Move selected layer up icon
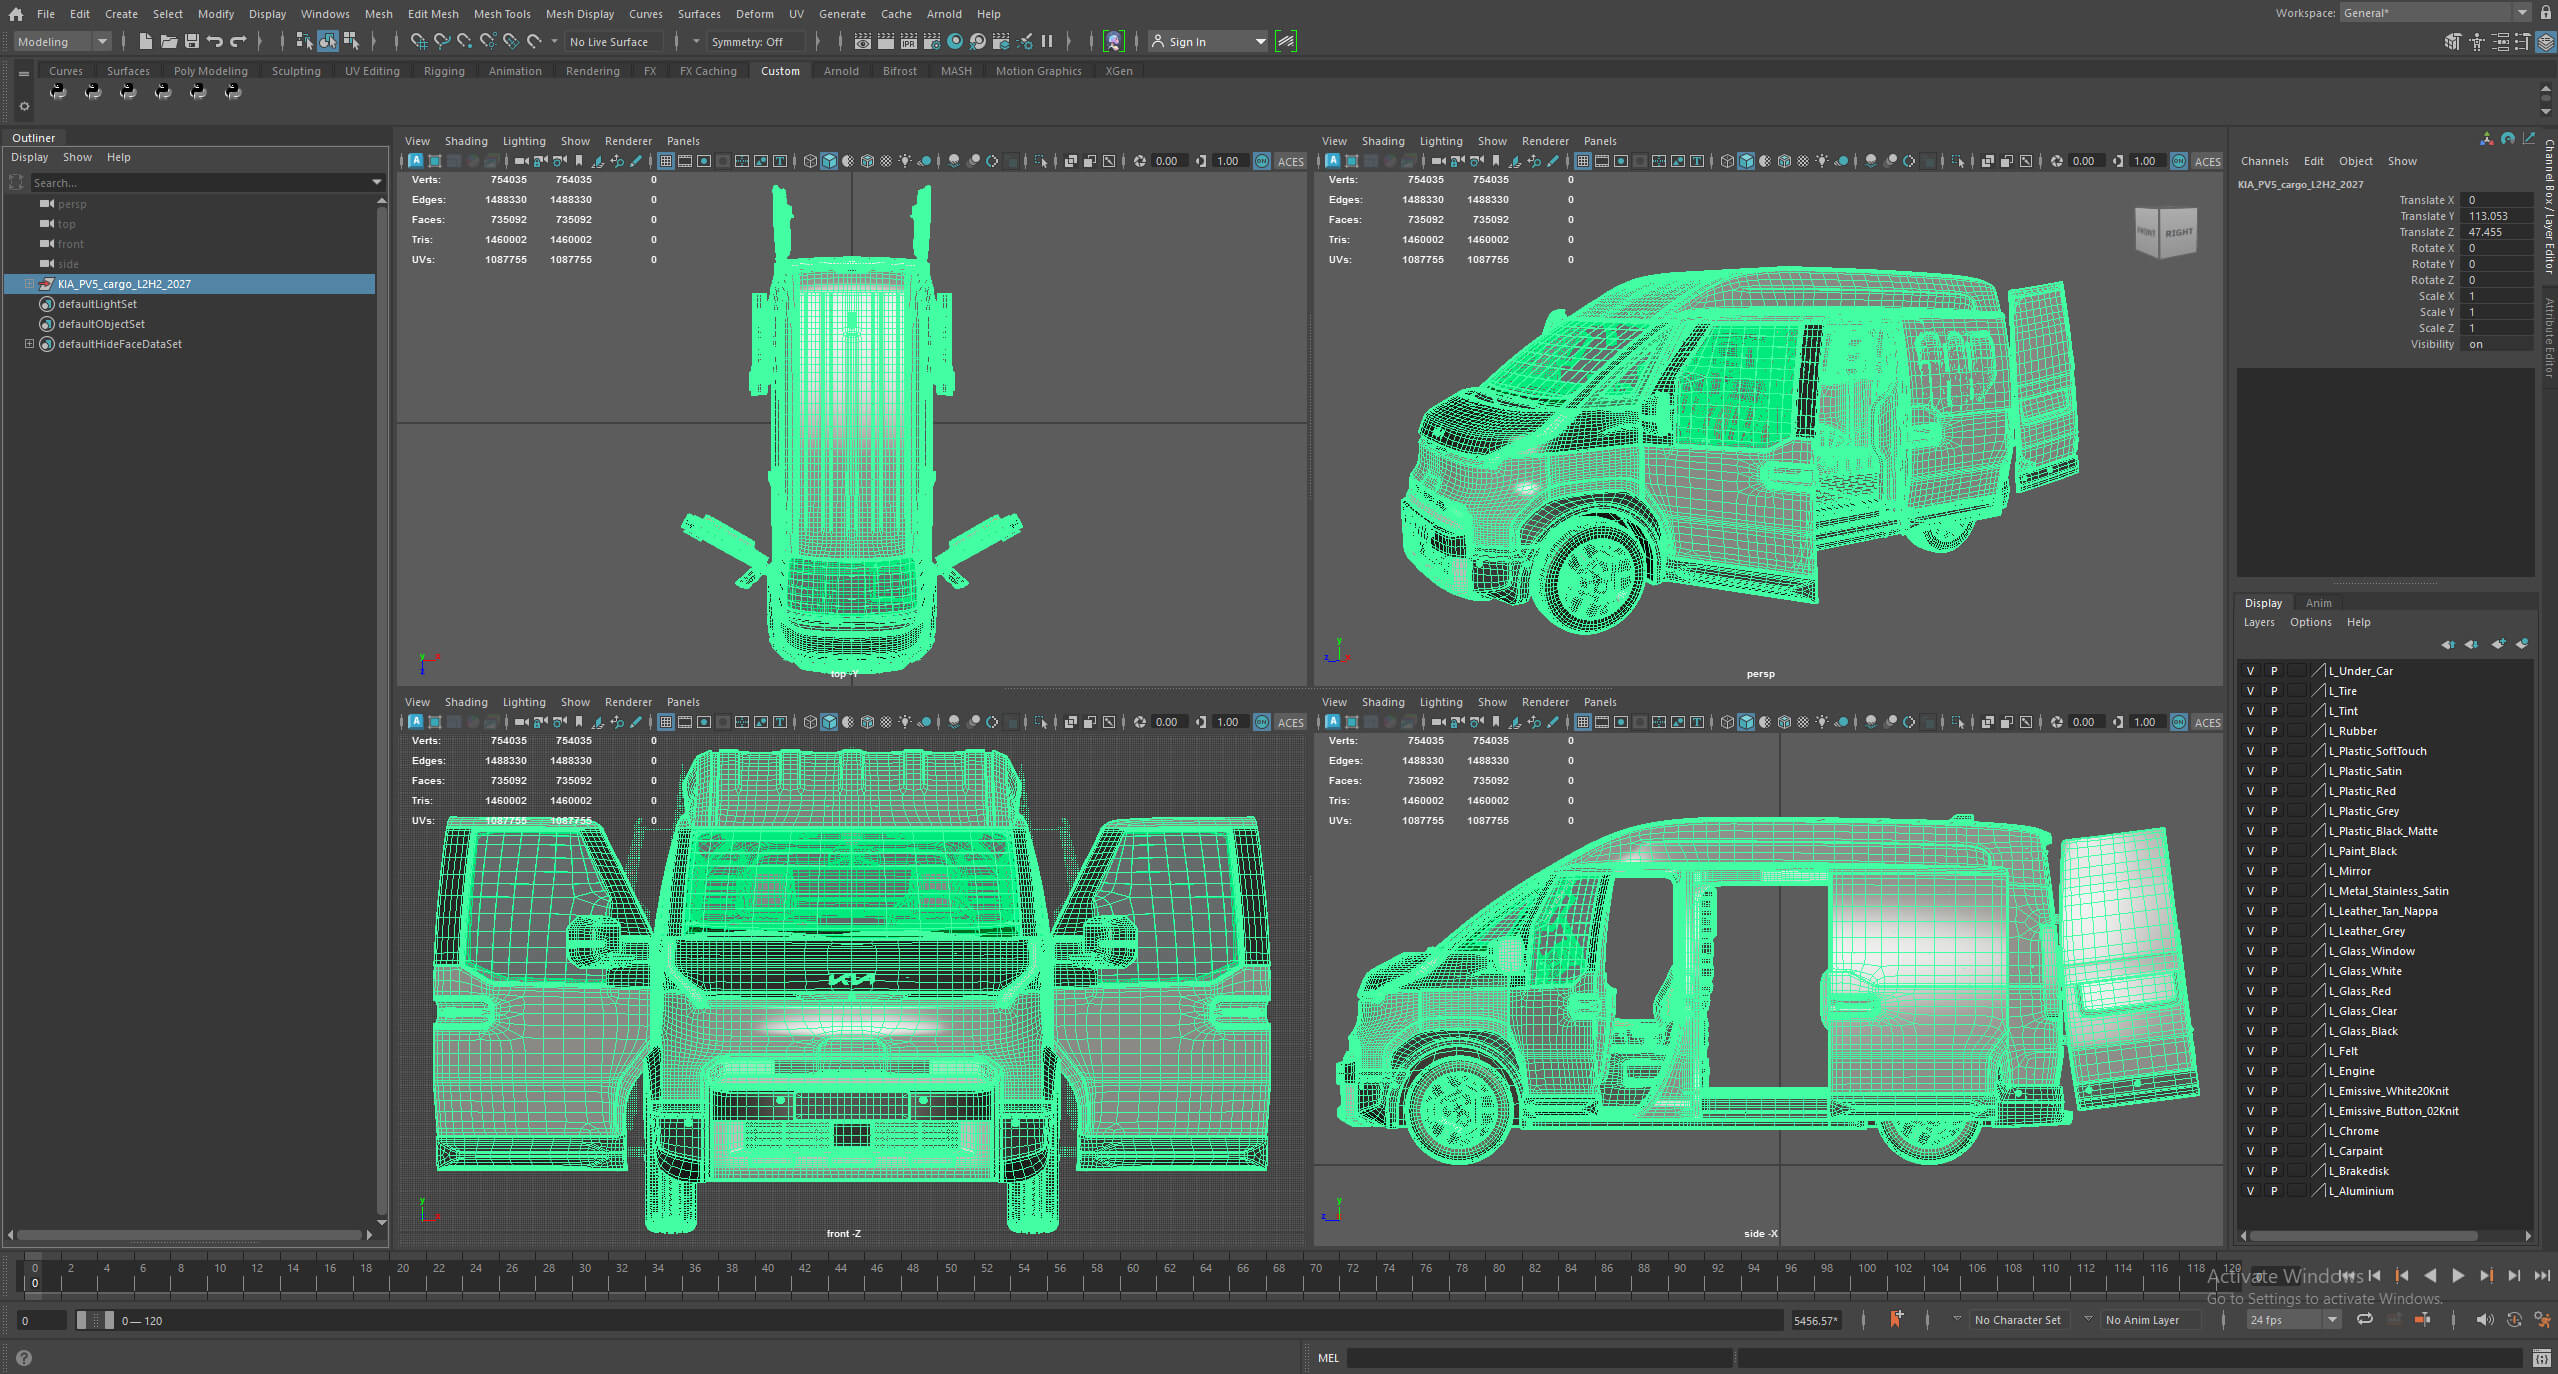Viewport: 2558px width, 1374px height. point(2448,644)
